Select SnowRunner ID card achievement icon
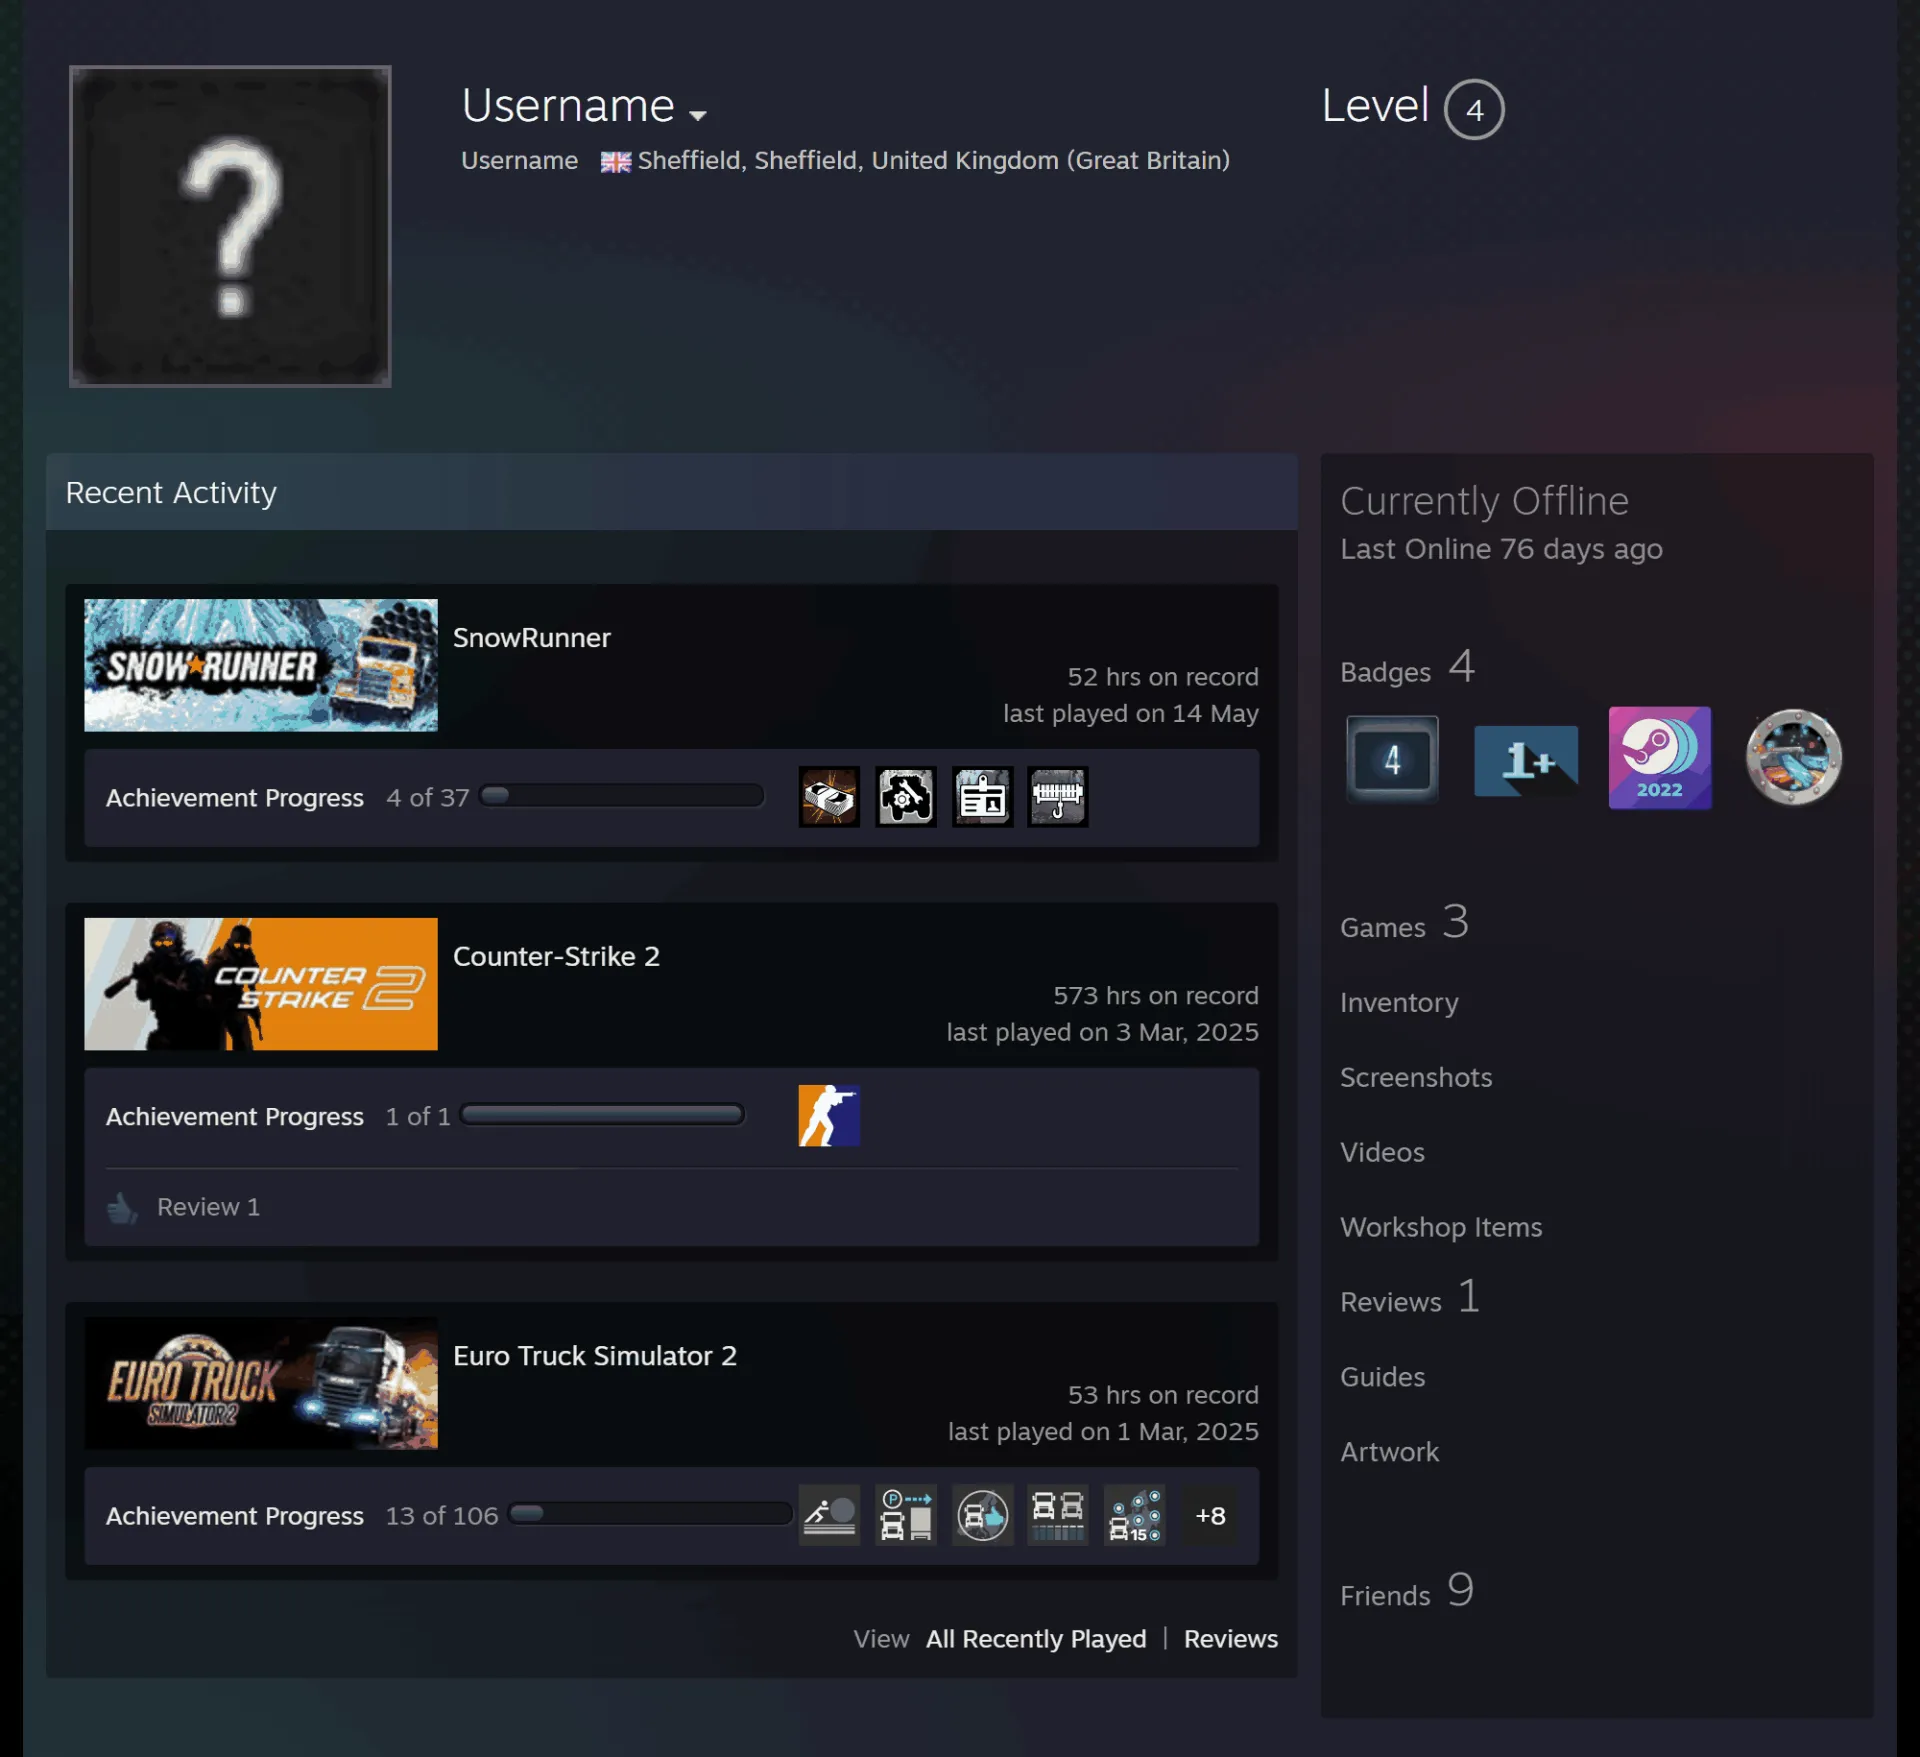Image resolution: width=1920 pixels, height=1757 pixels. point(982,797)
